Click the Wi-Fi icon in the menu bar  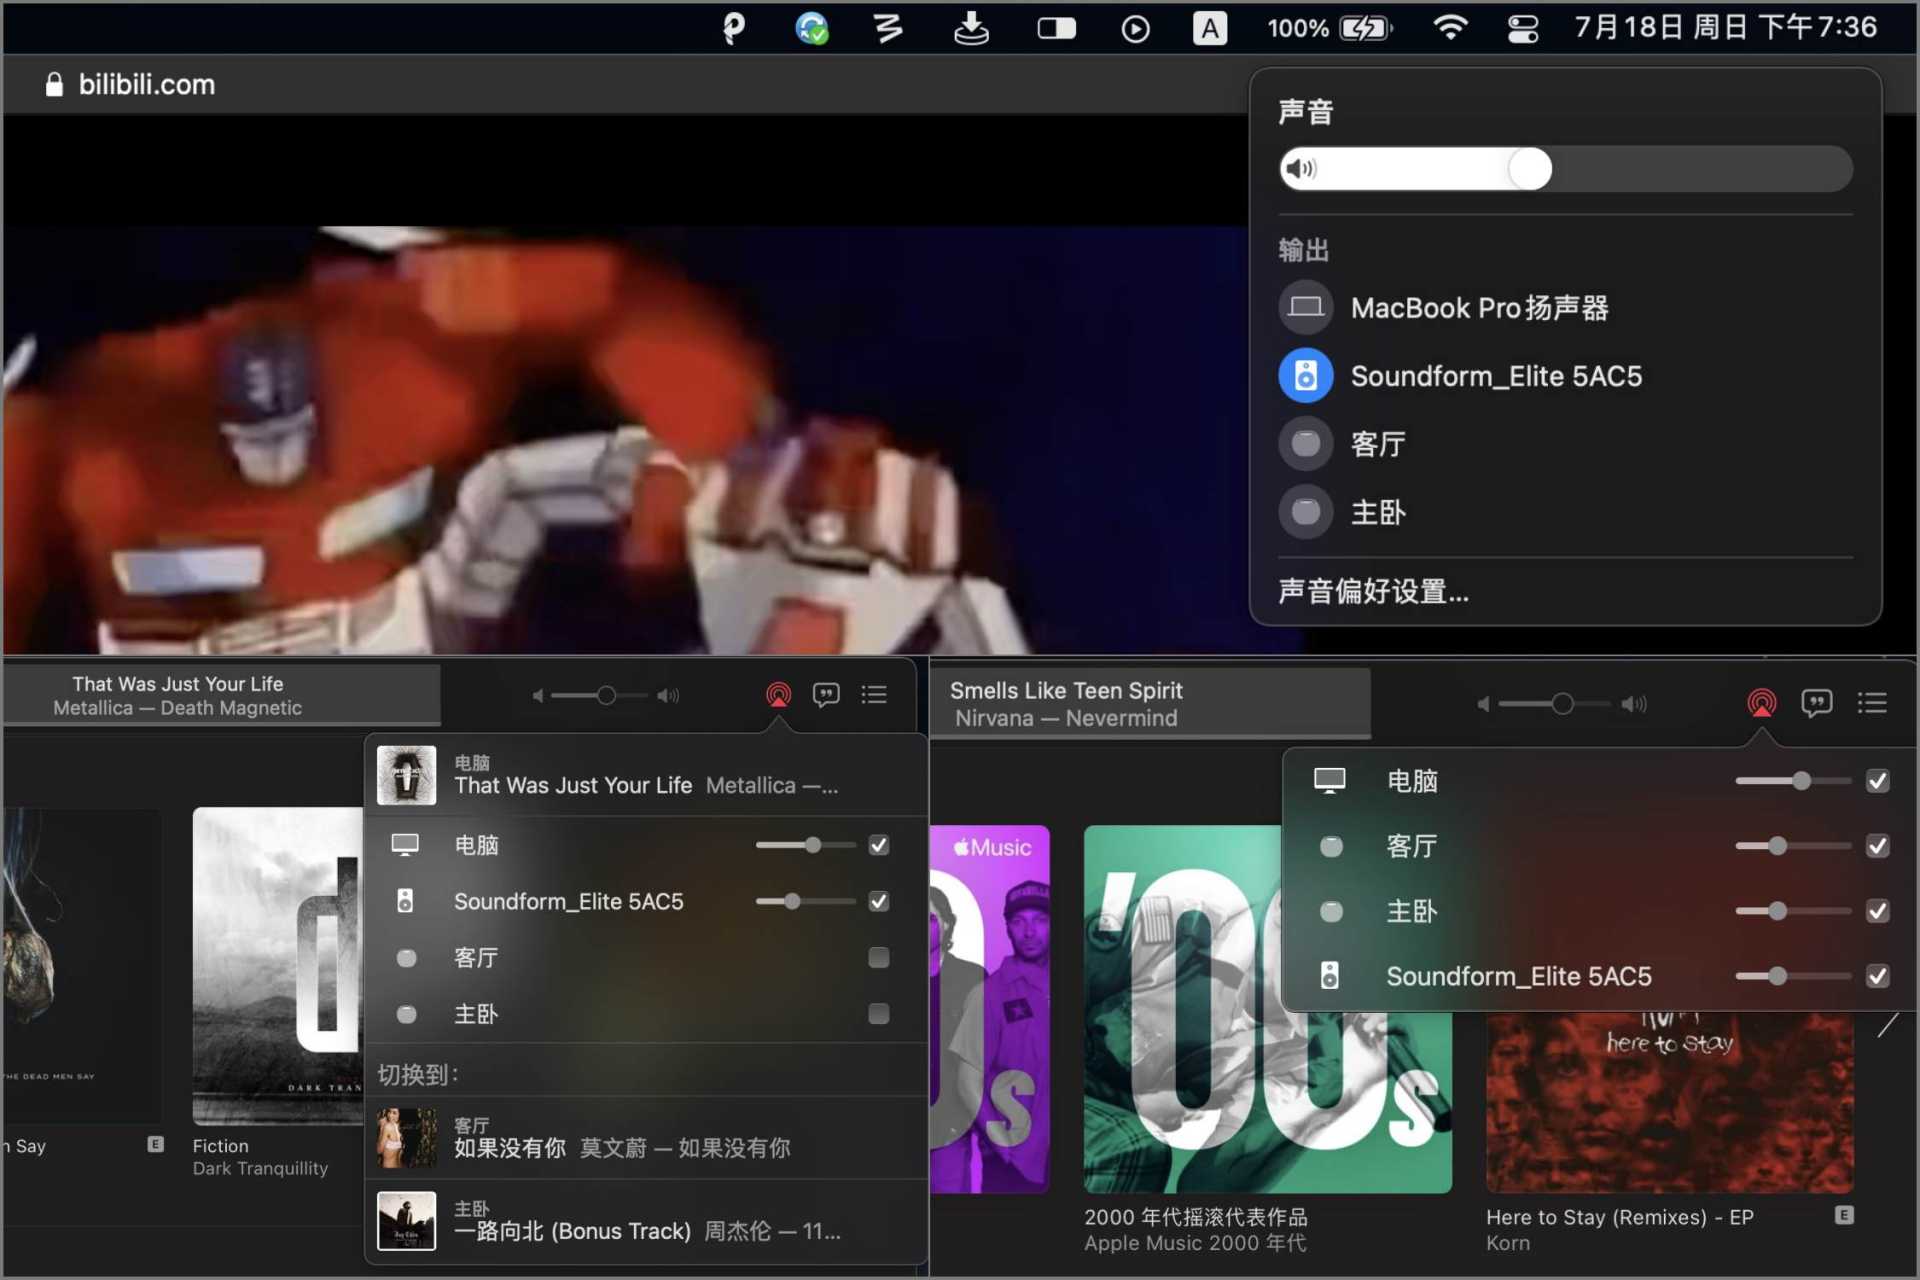pos(1452,28)
